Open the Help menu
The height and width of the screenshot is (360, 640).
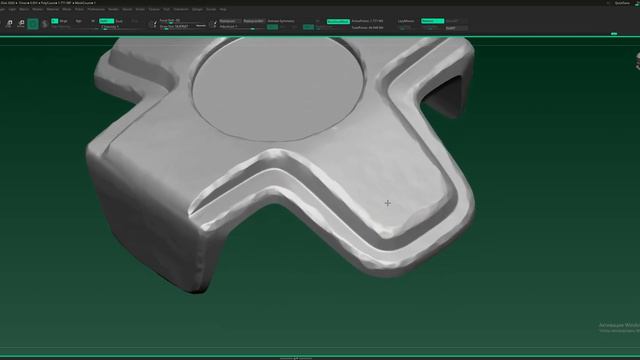coord(223,9)
